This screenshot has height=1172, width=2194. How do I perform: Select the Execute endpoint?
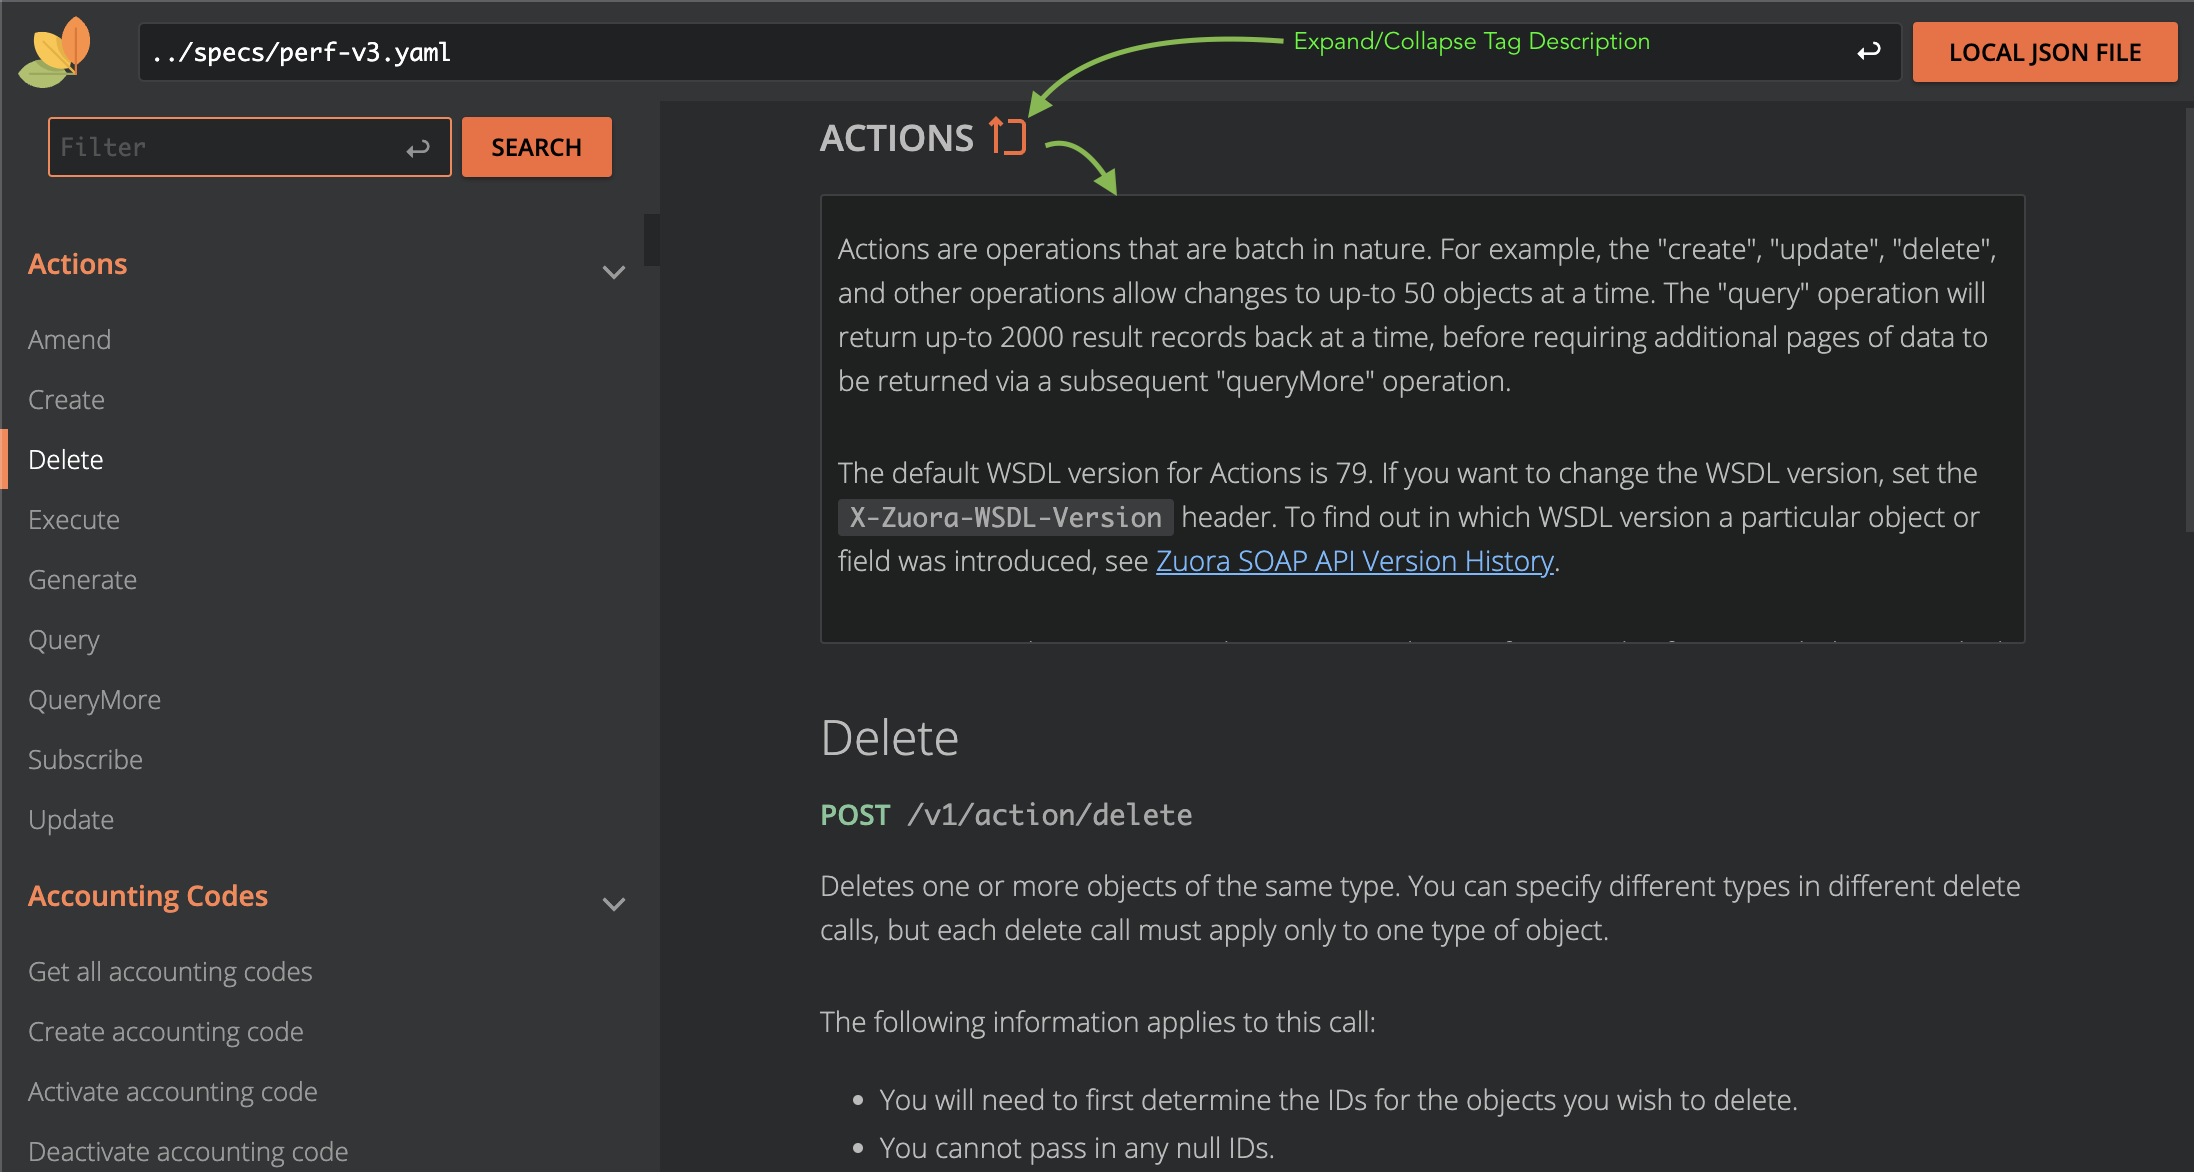(x=74, y=519)
